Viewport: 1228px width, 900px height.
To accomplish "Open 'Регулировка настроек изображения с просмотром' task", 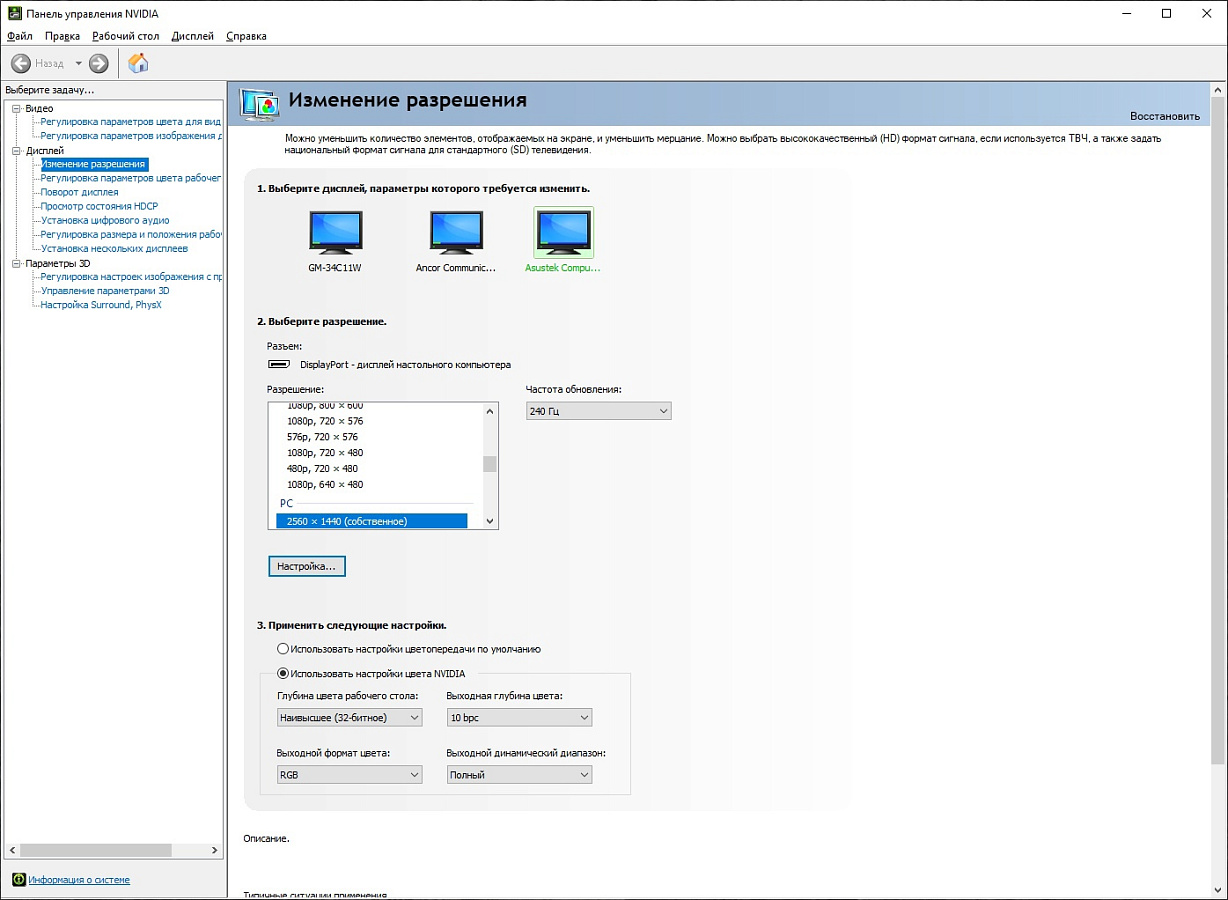I will tap(131, 277).
